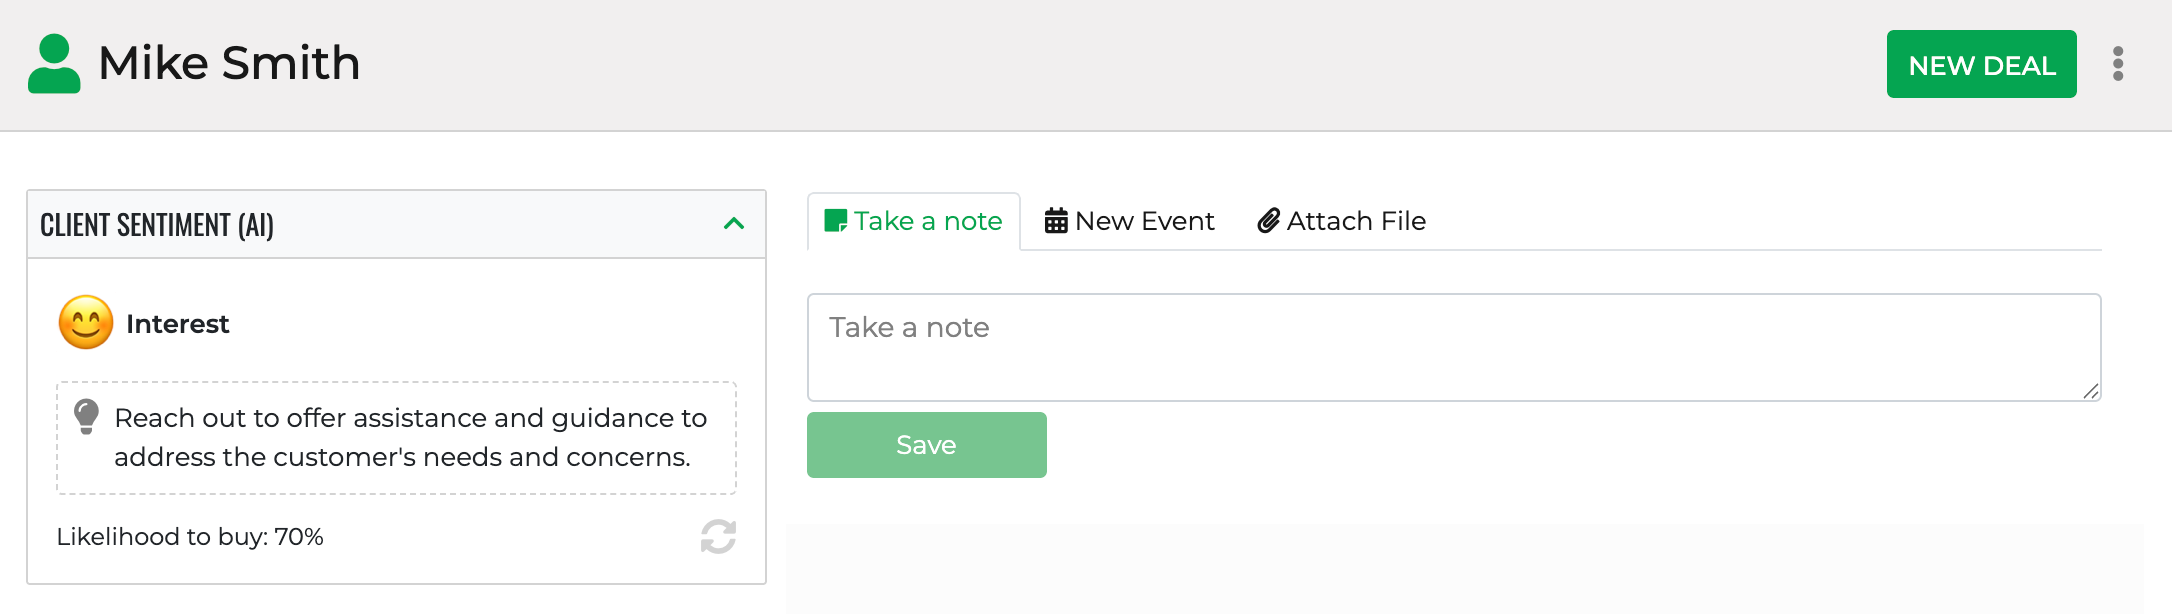Collapse the Client Sentiment panel chevron

coord(734,224)
